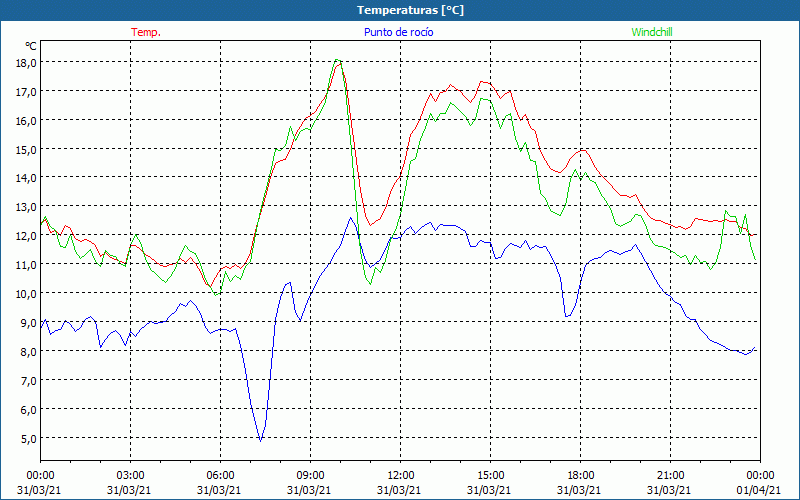Click the 17,0 y-axis value
Screen dimensions: 800x500
coord(27,91)
